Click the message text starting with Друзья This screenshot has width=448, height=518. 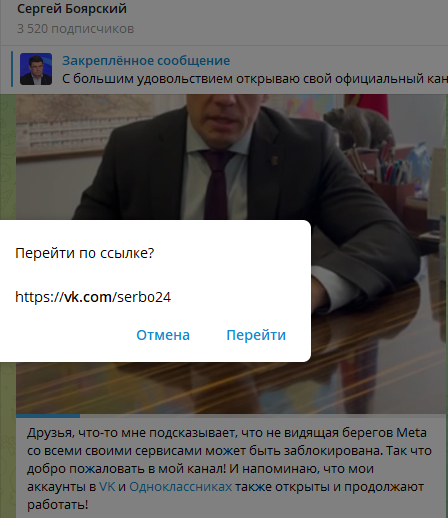tap(229, 469)
